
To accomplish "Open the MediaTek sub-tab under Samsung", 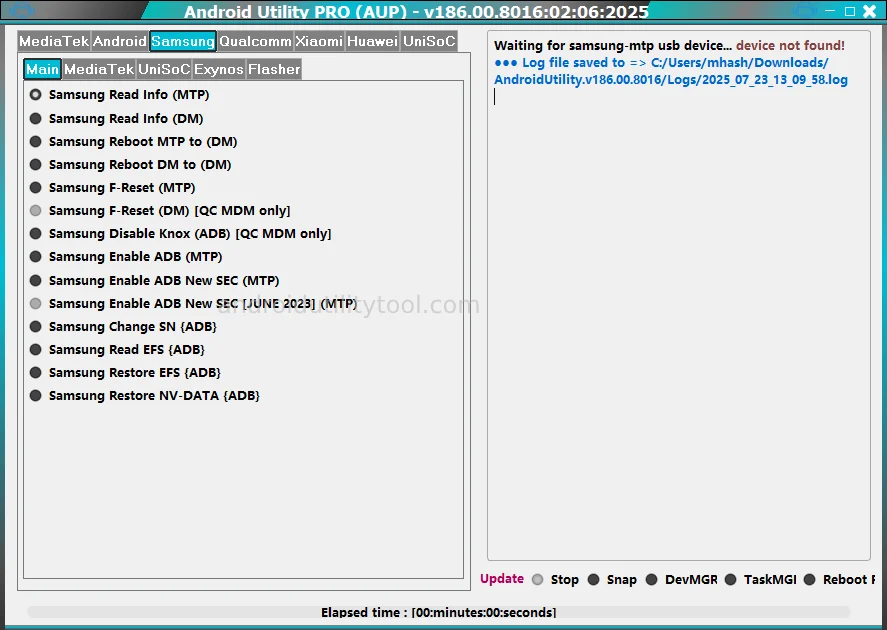I will pos(99,70).
